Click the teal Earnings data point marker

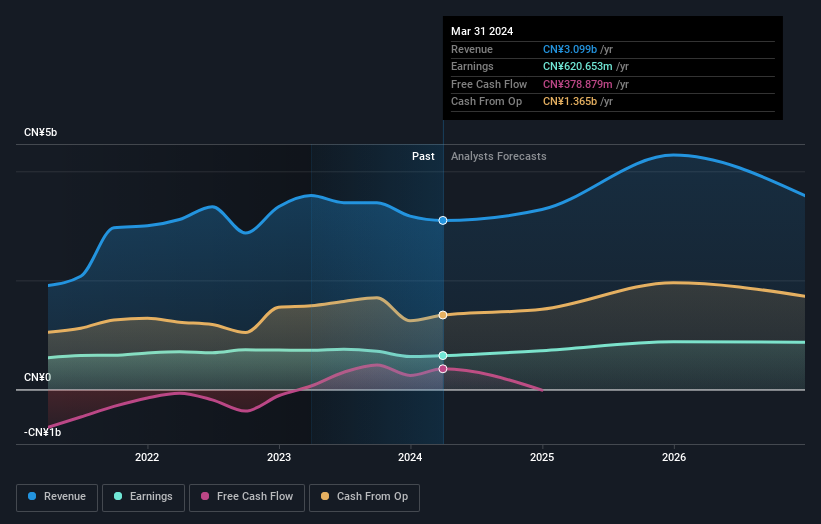(443, 355)
